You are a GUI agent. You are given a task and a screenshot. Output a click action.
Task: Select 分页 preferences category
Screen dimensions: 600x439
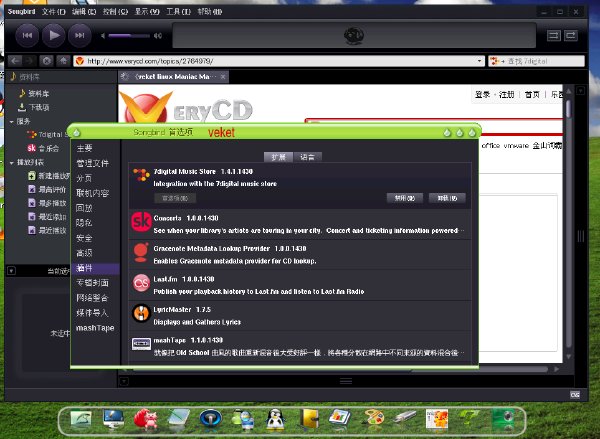(84, 178)
